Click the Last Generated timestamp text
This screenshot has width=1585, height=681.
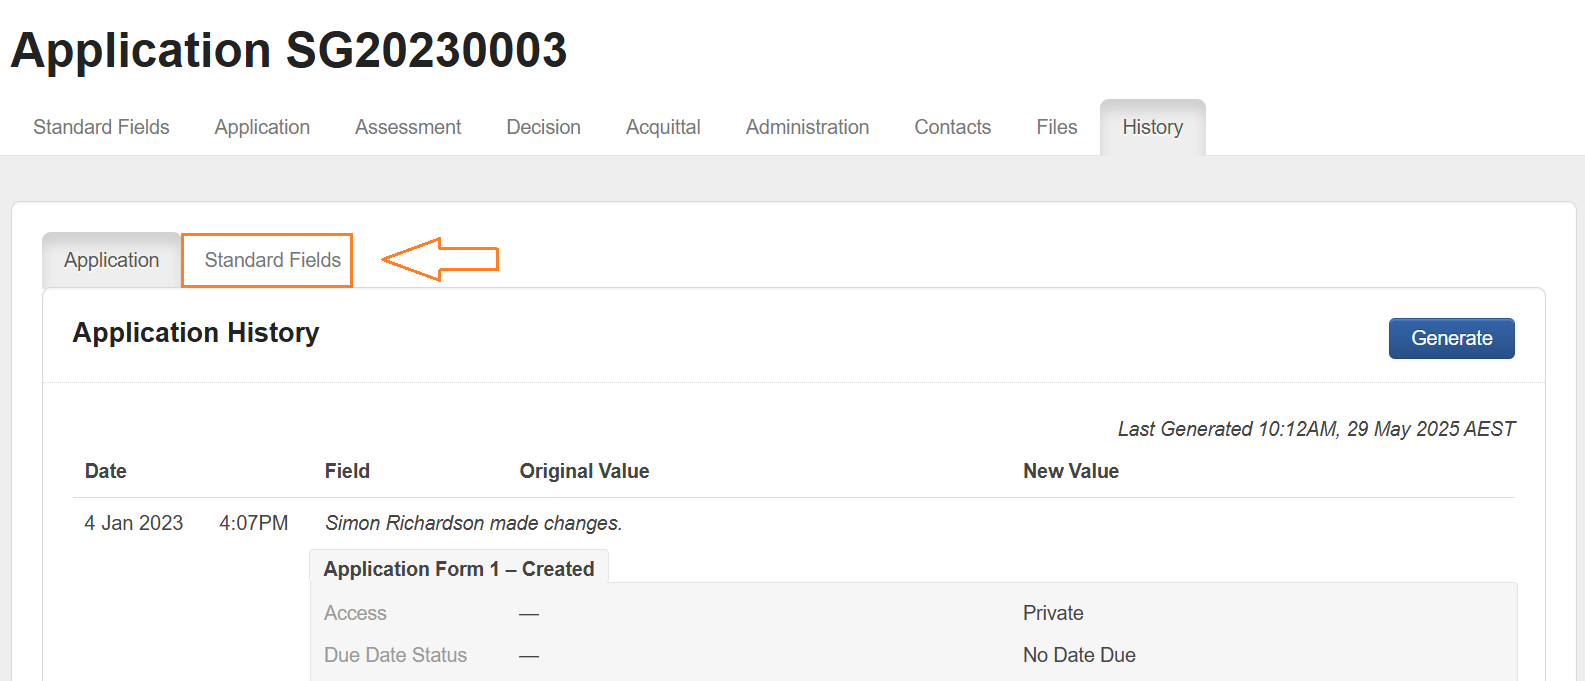coord(1316,429)
